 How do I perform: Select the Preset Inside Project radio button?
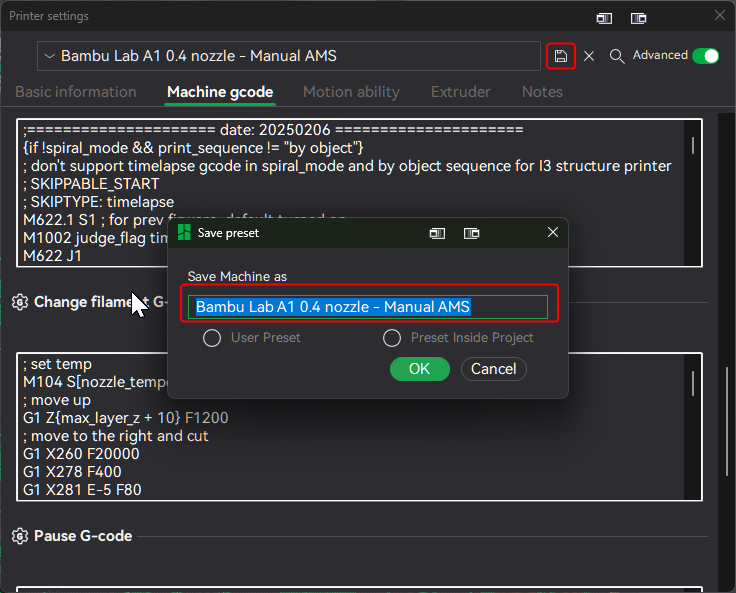pos(392,338)
